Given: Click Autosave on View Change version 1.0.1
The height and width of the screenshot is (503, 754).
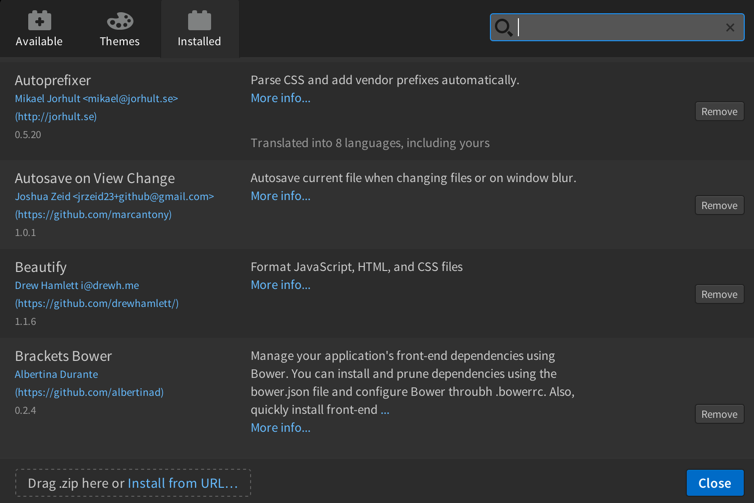Looking at the screenshot, I should tap(25, 233).
